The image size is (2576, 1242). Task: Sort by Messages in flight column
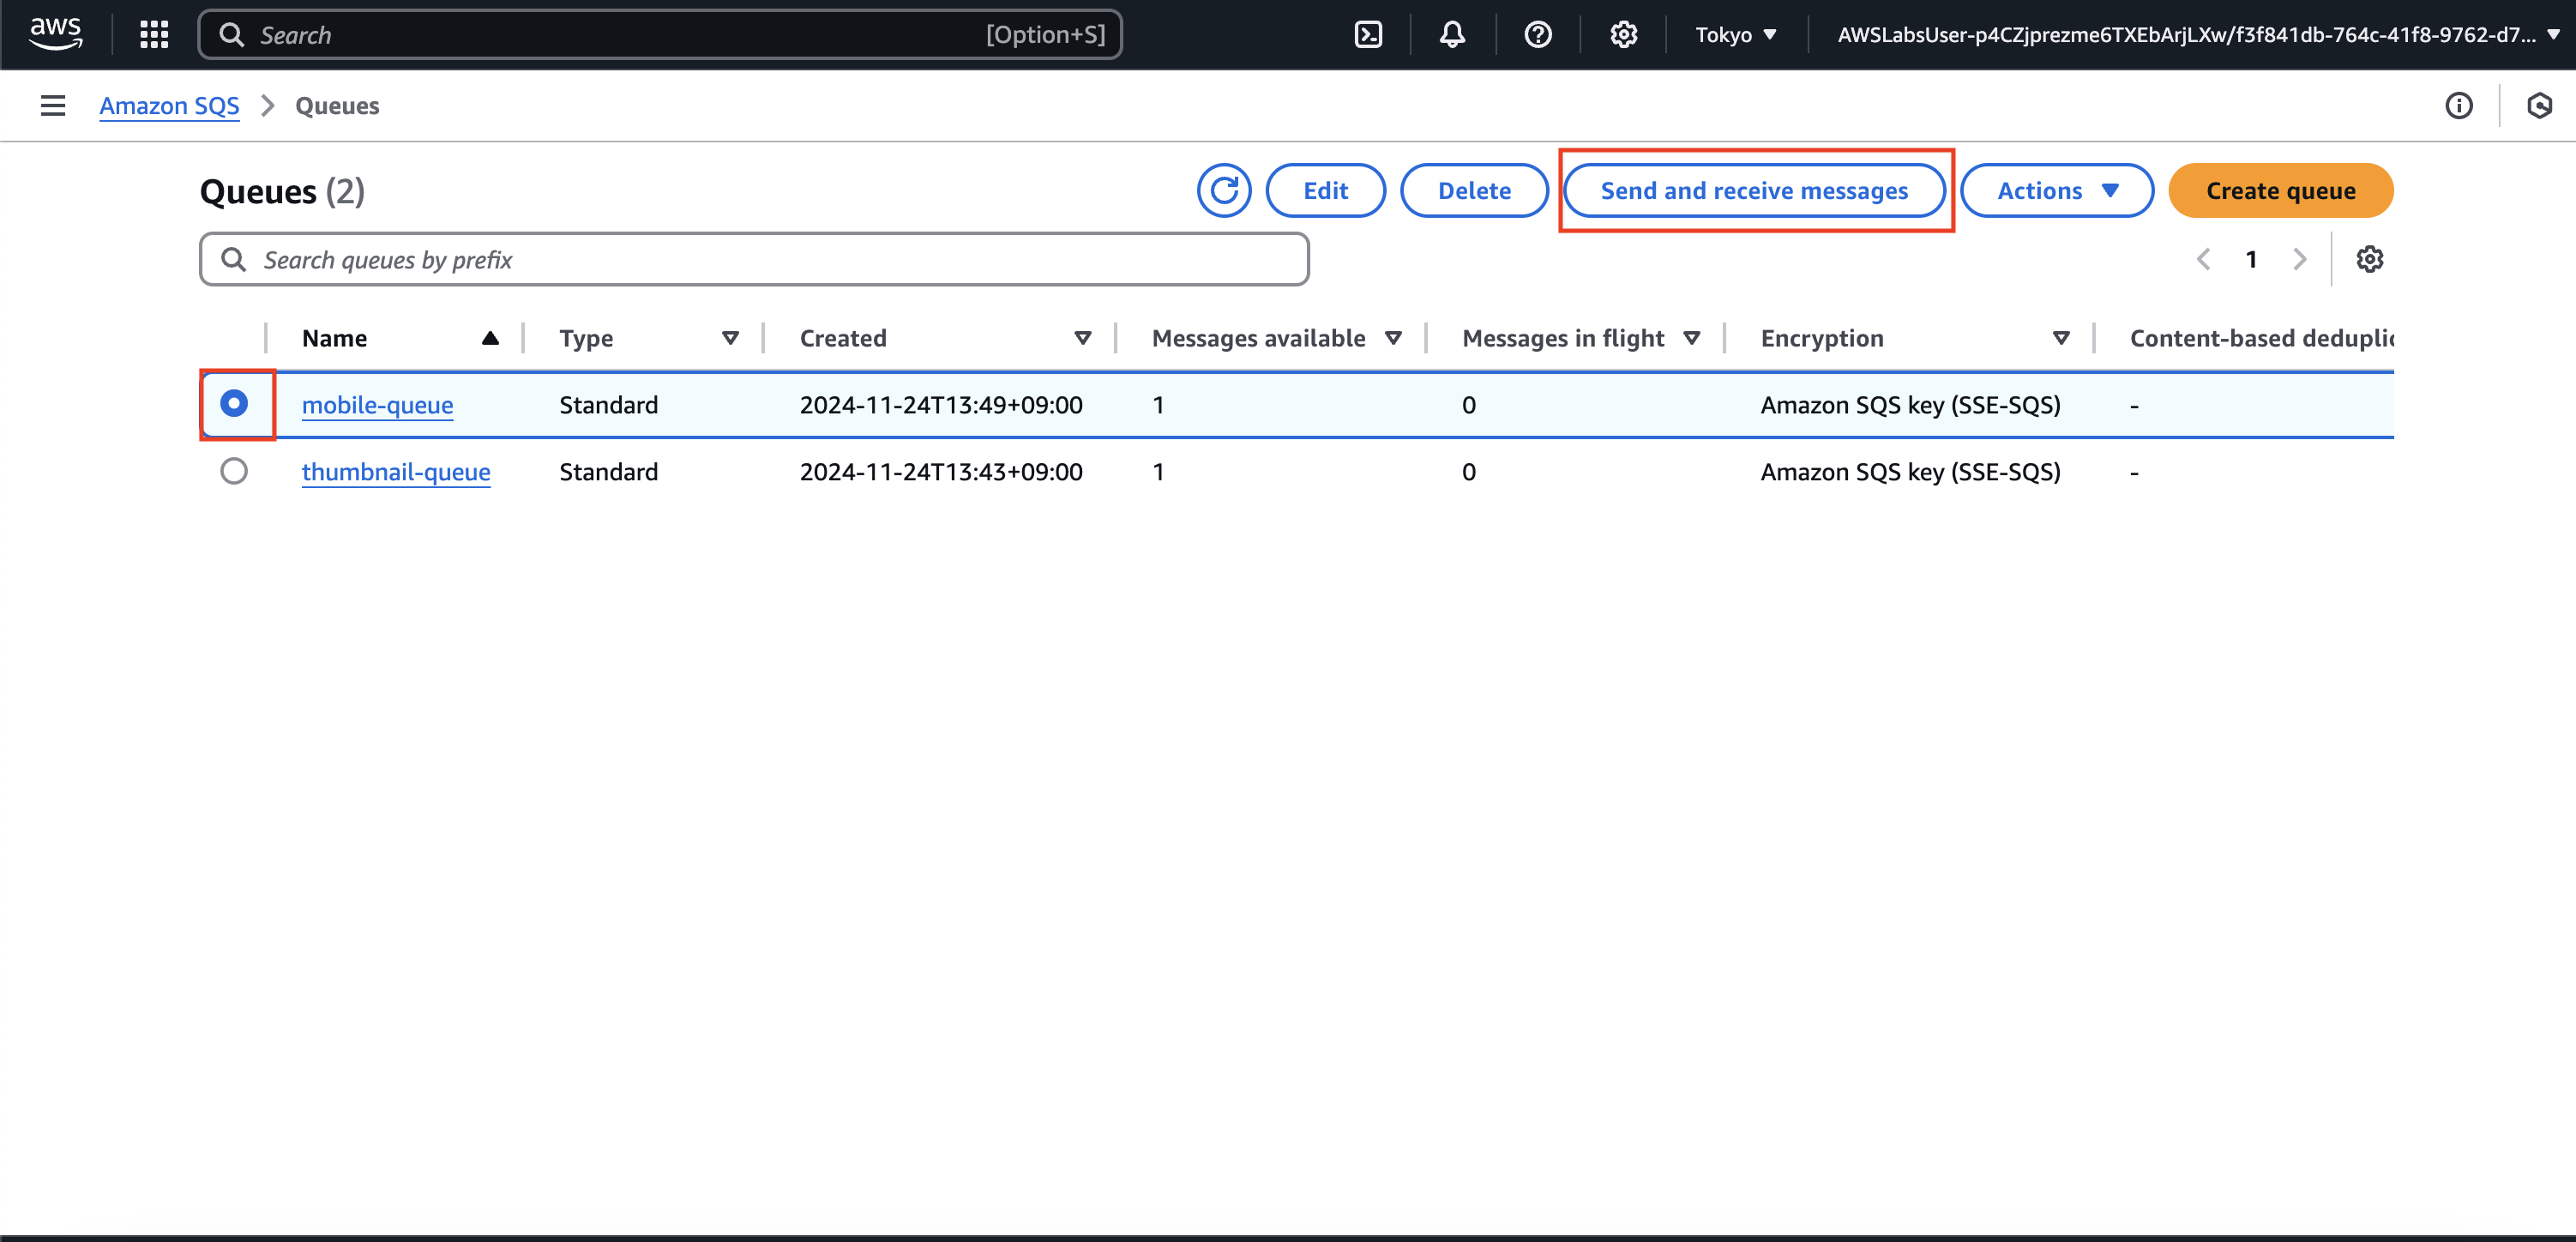[x=1691, y=338]
